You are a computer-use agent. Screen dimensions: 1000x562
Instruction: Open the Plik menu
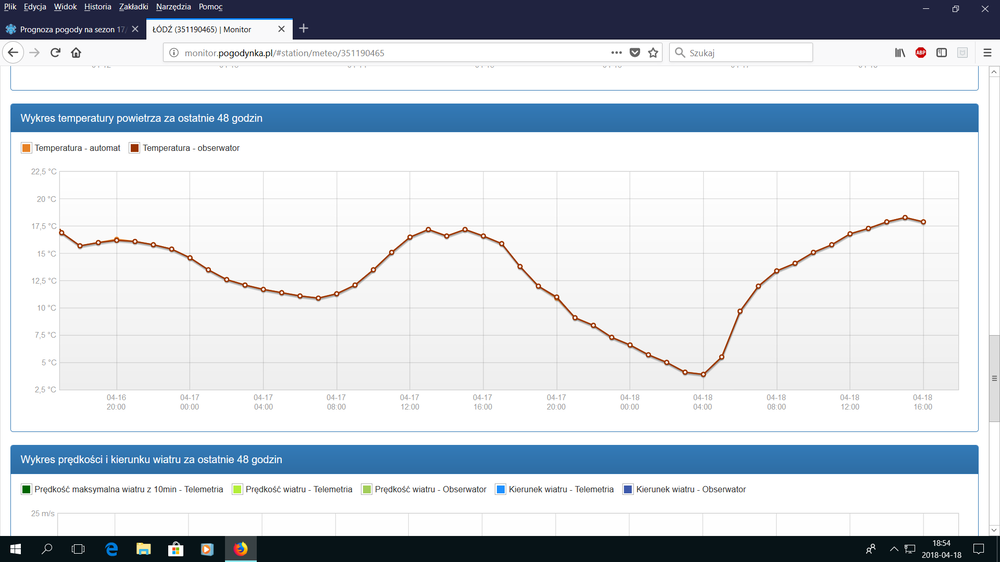coord(10,6)
